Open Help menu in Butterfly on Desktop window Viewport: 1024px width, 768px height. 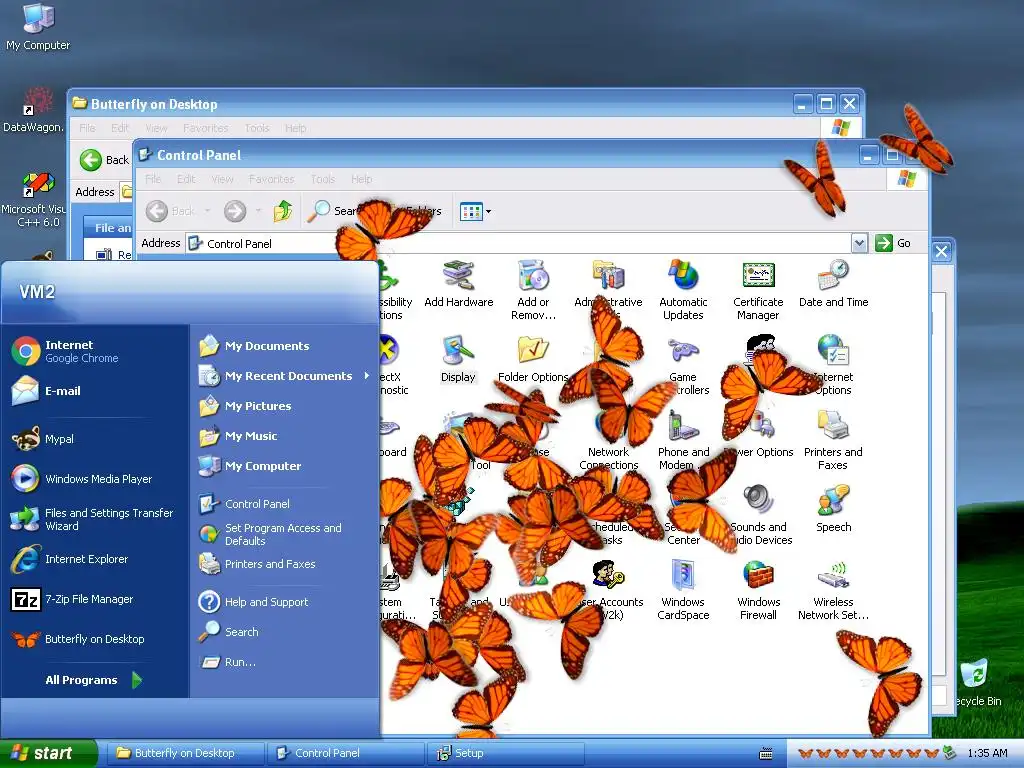pos(295,128)
